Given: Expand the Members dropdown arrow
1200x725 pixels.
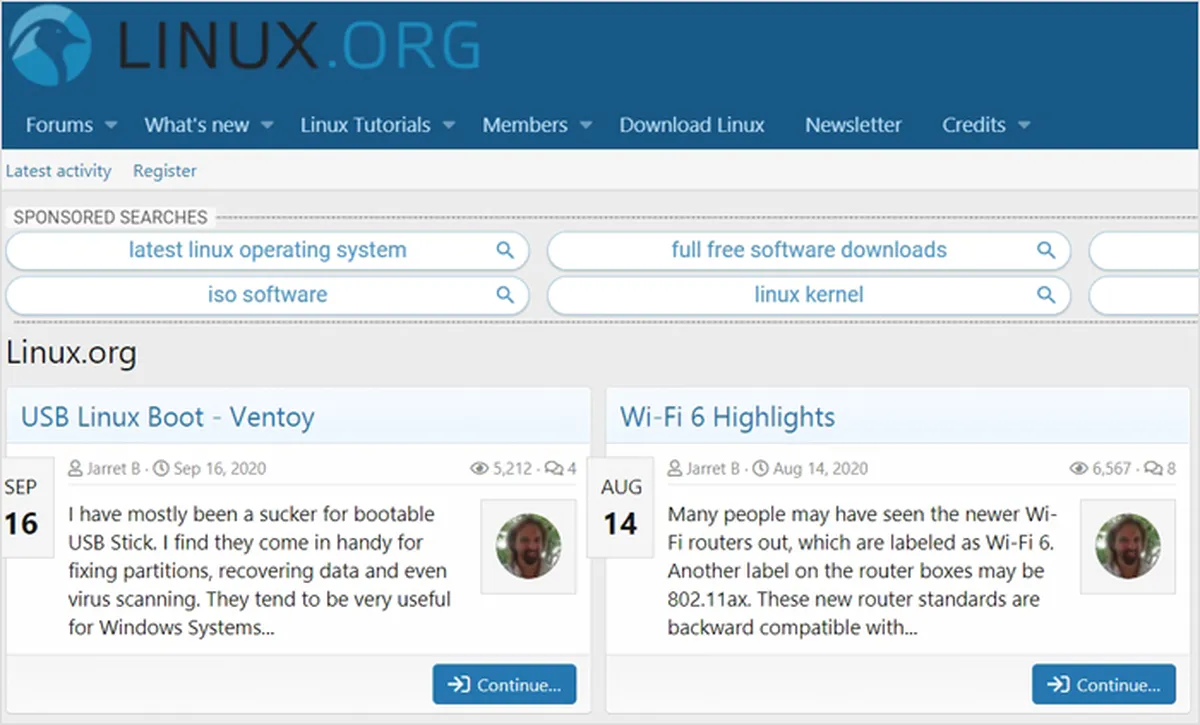Looking at the screenshot, I should [x=586, y=126].
